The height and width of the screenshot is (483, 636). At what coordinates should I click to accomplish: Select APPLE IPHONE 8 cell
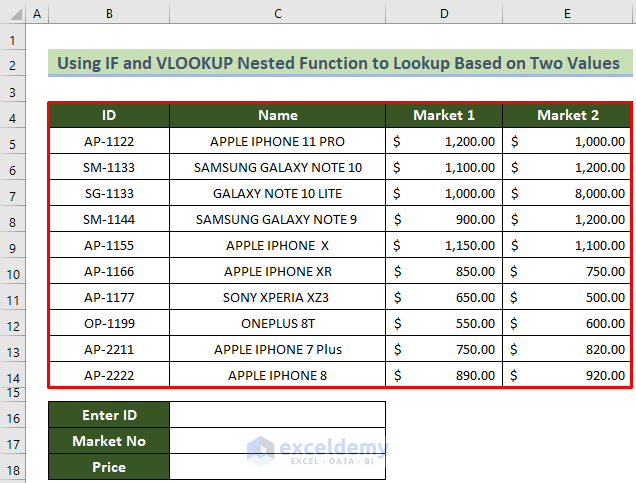[277, 375]
